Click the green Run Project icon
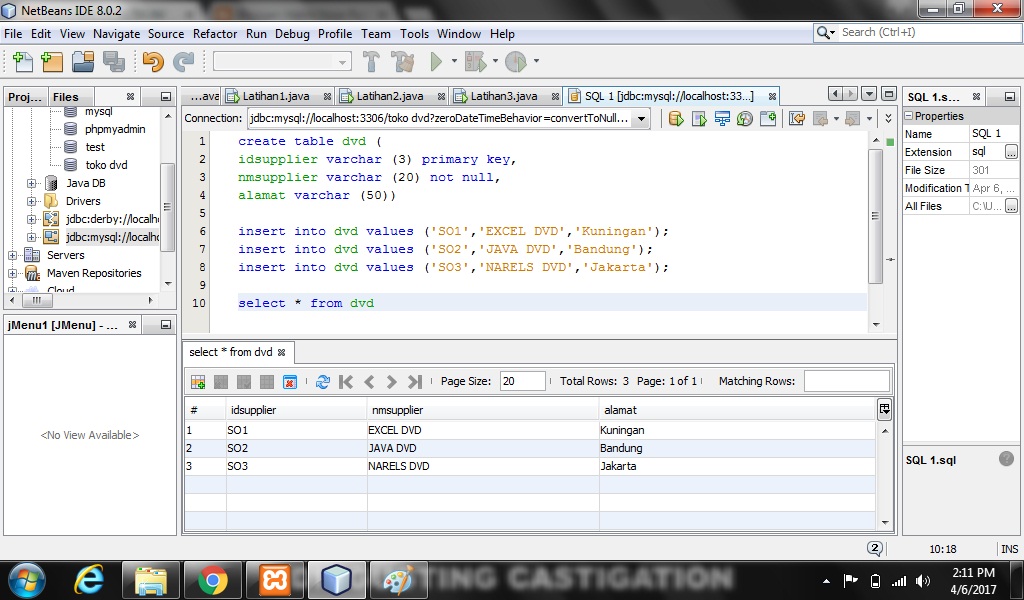Screen dimensions: 1024x600 [x=436, y=61]
